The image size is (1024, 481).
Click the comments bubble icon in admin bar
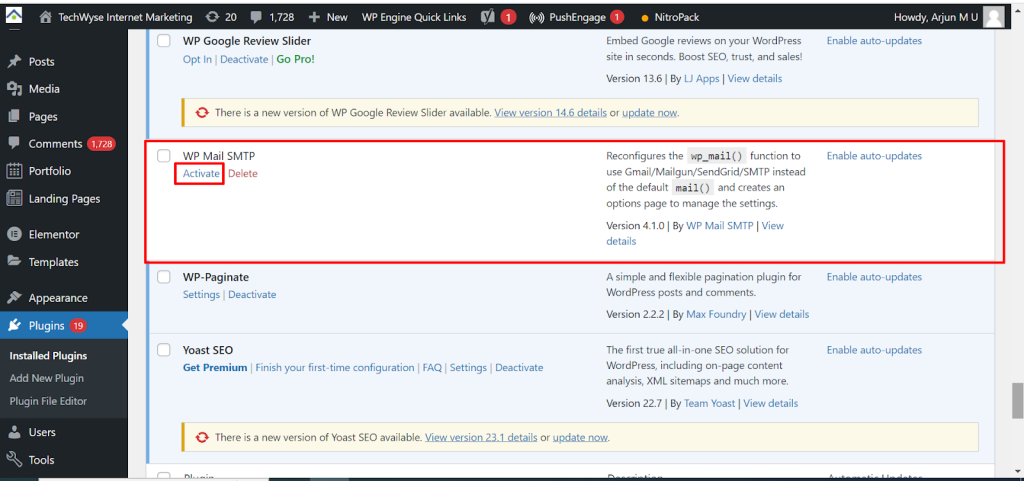click(x=257, y=17)
